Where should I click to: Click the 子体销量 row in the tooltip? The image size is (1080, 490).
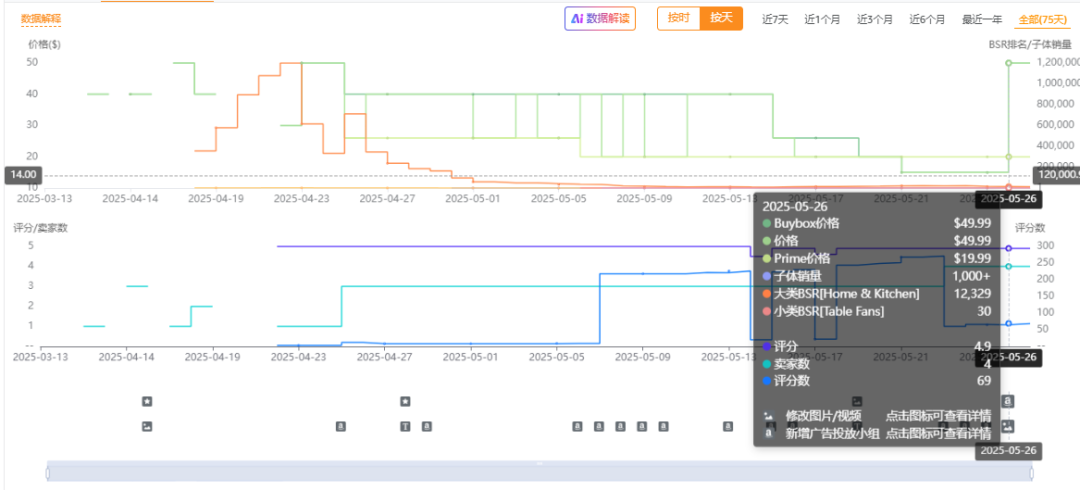coord(876,276)
